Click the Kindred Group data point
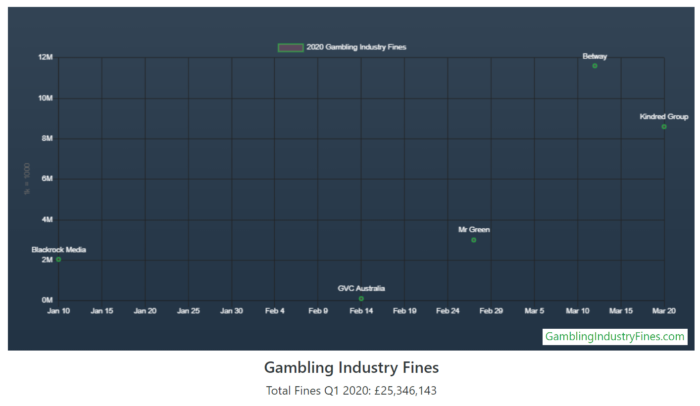Viewport: 700px width, 406px height. [x=664, y=127]
